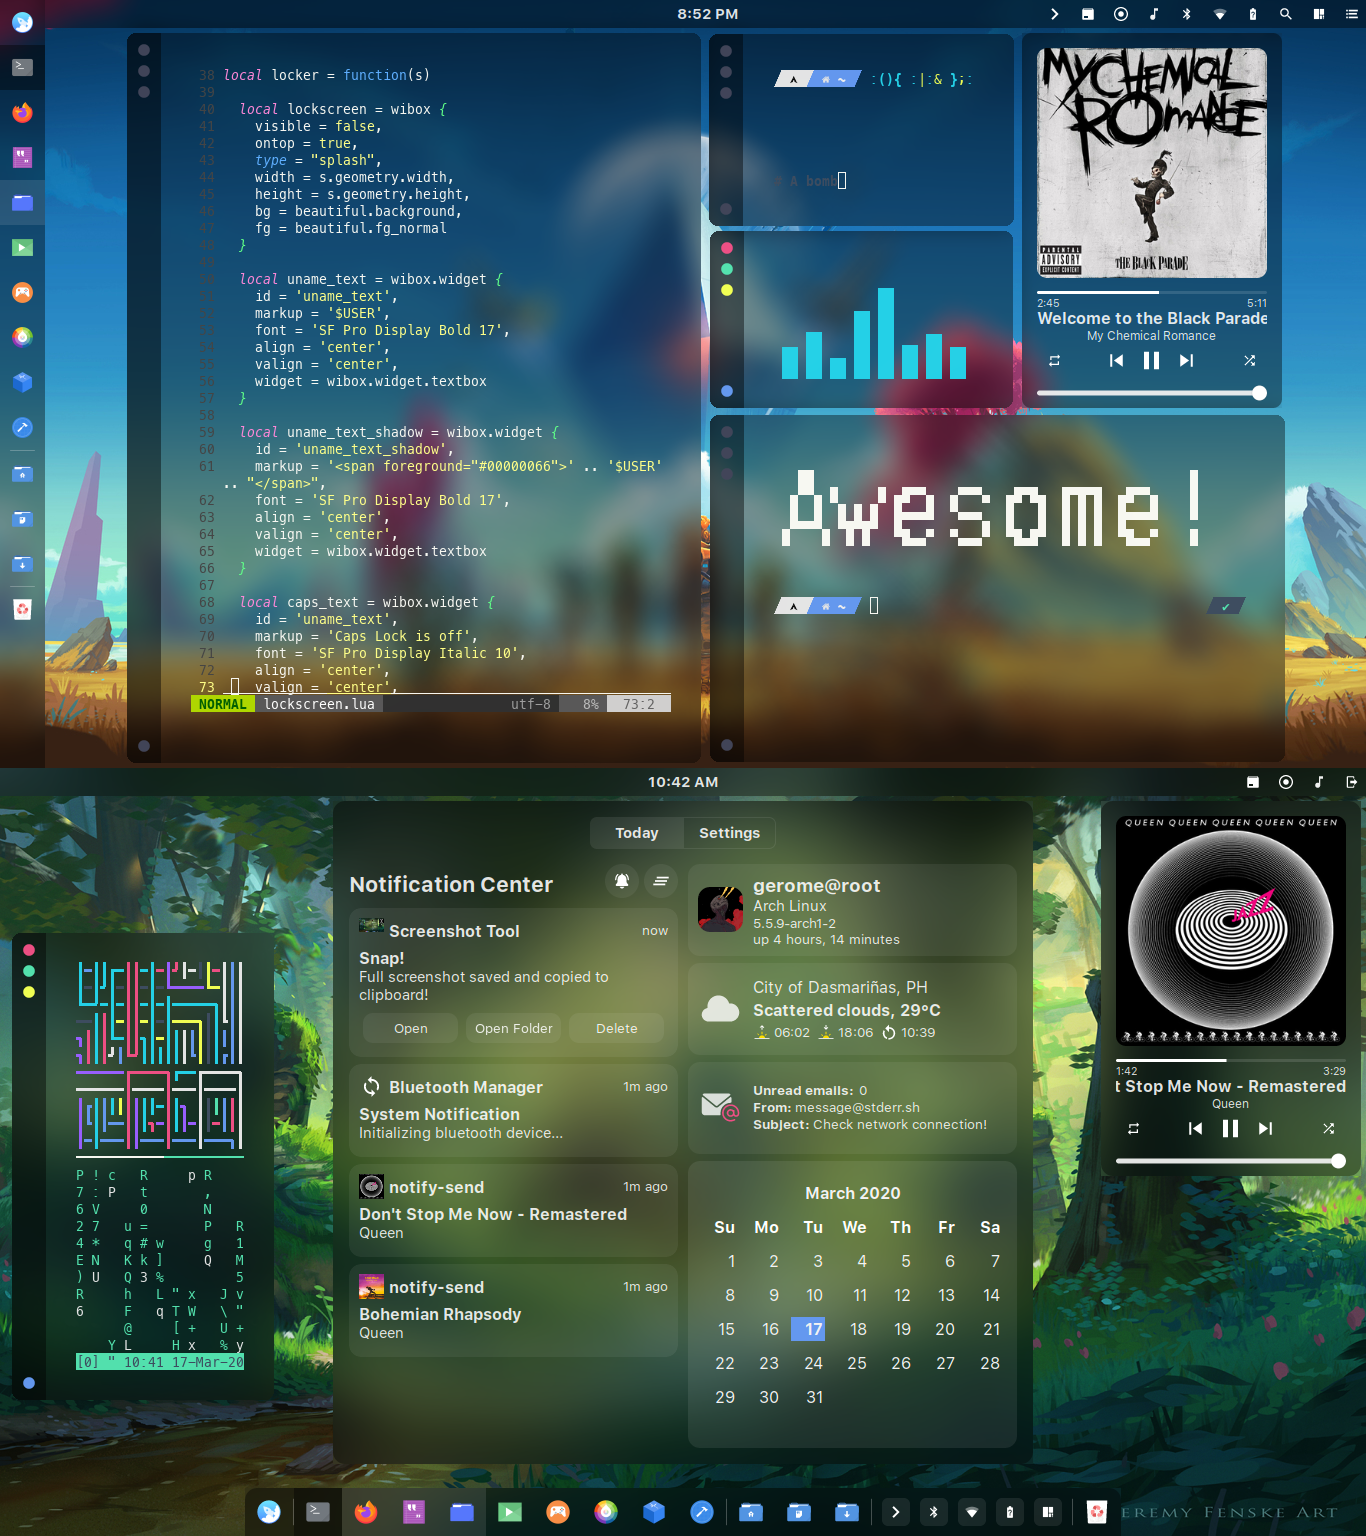Toggle repeat on the Queen player
The width and height of the screenshot is (1366, 1536).
pos(1133,1129)
